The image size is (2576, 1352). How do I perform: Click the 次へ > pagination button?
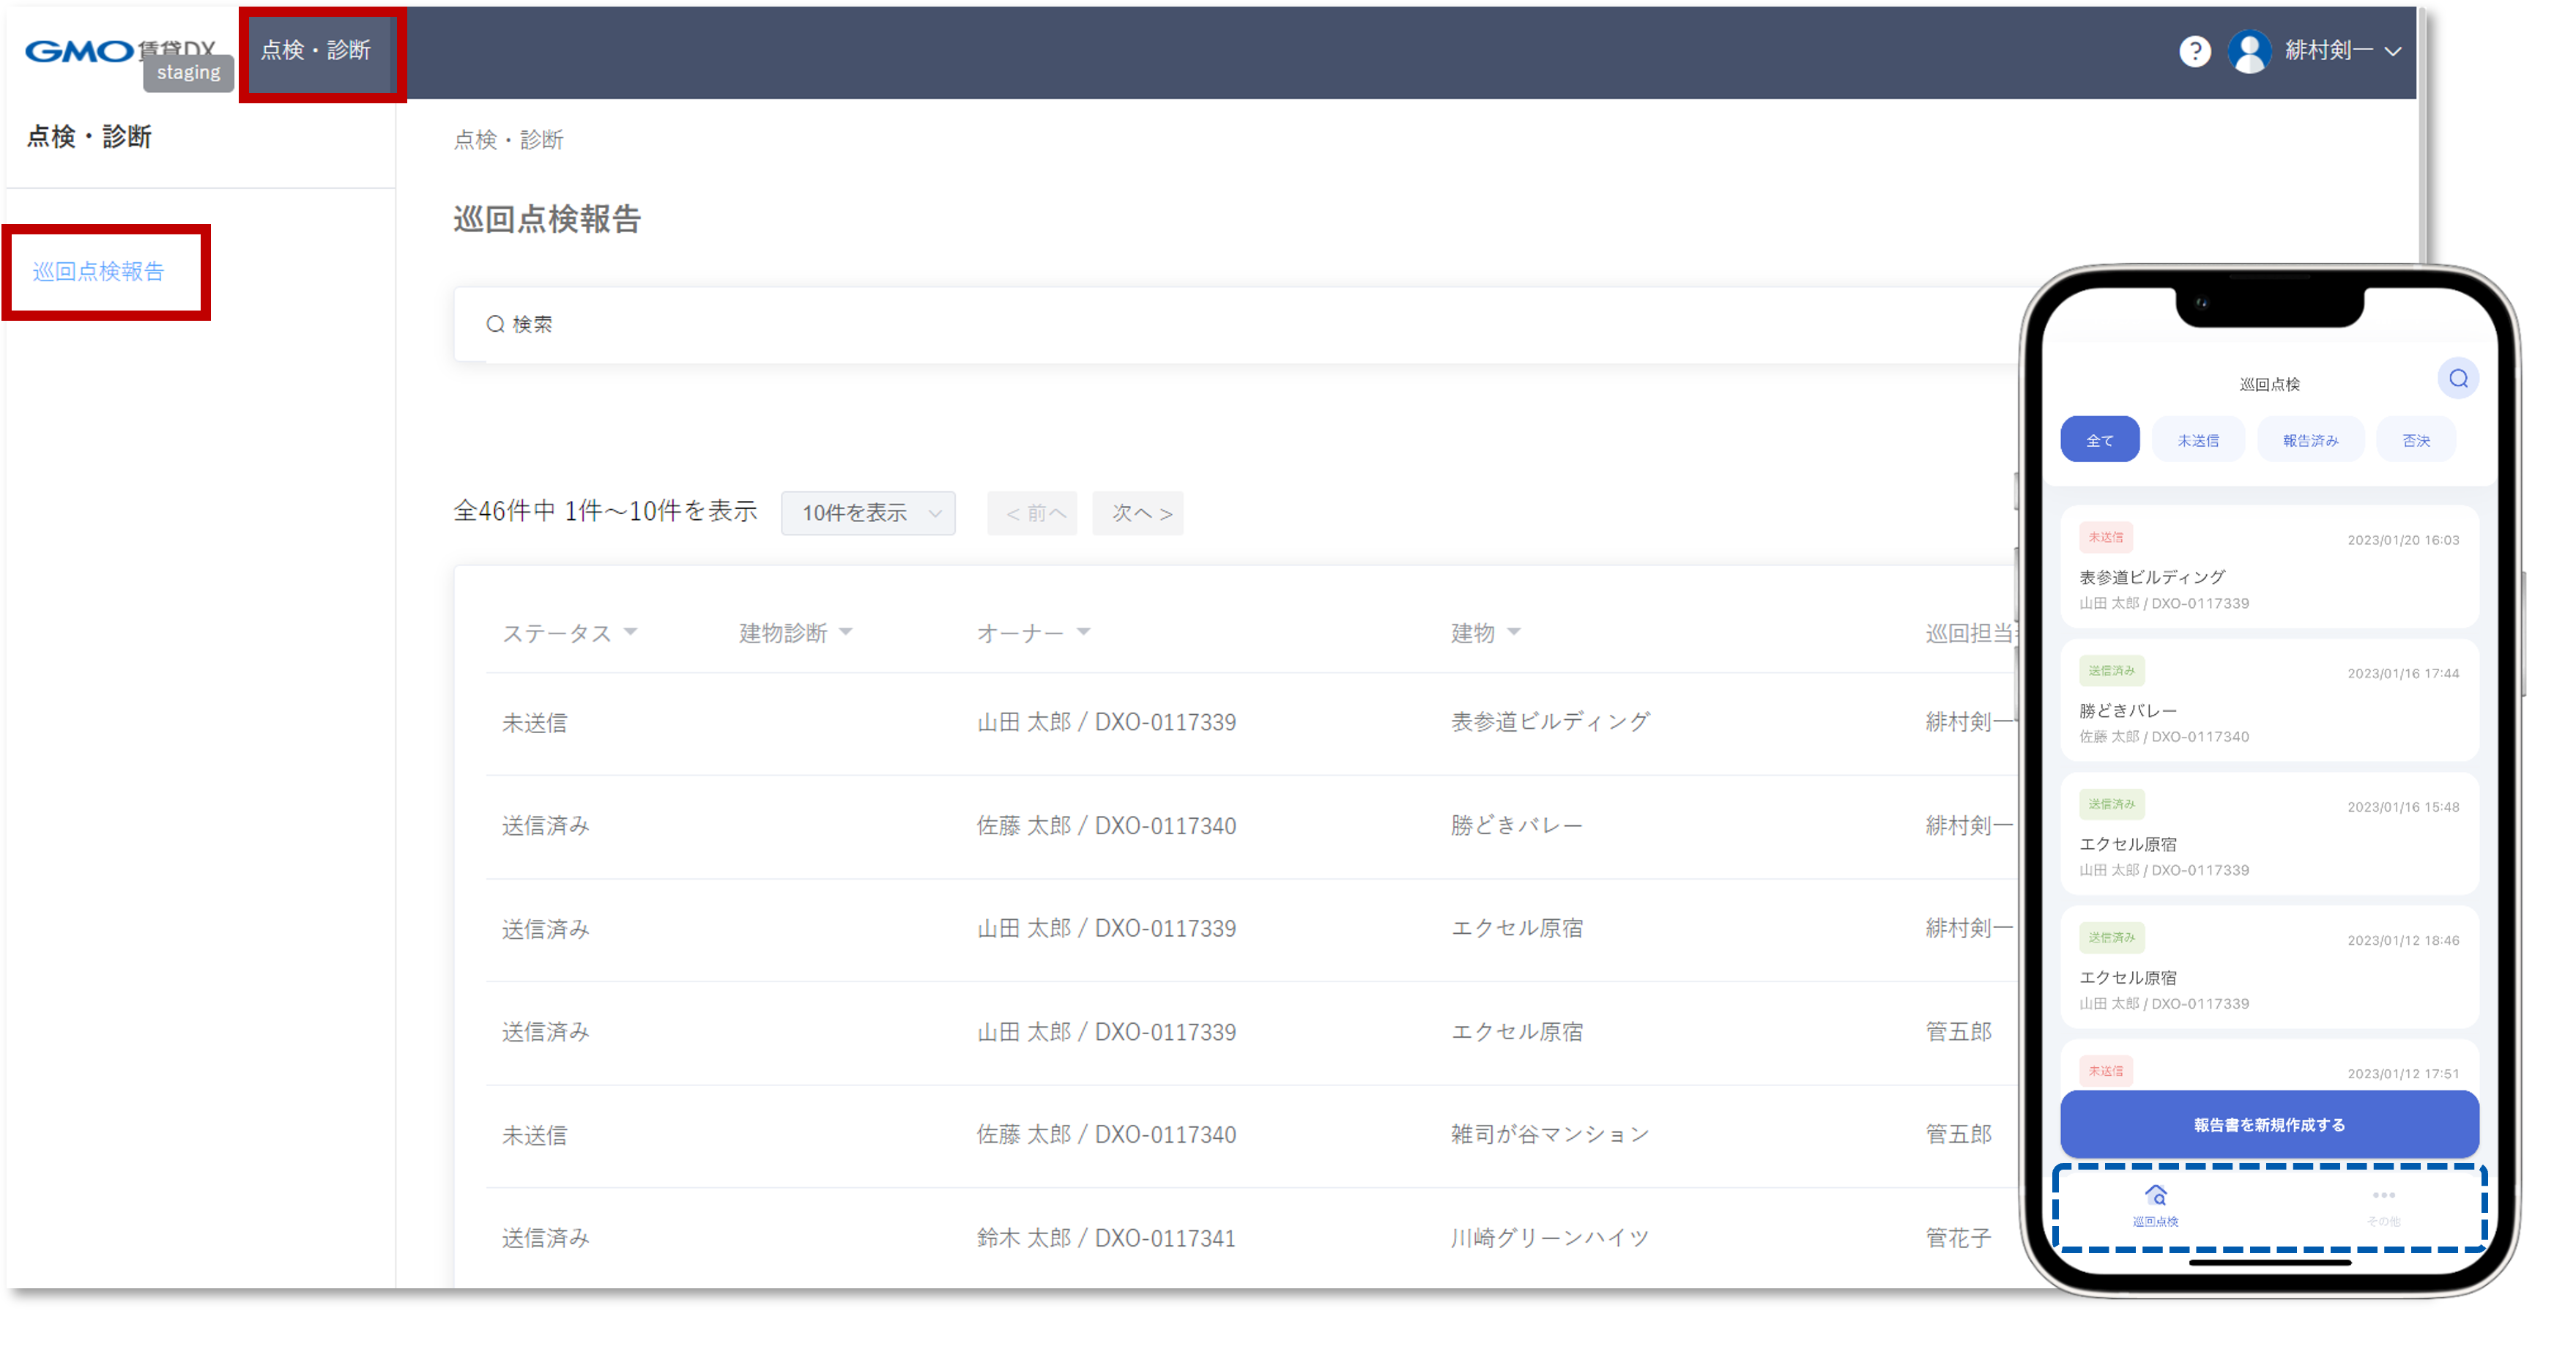[x=1137, y=513]
